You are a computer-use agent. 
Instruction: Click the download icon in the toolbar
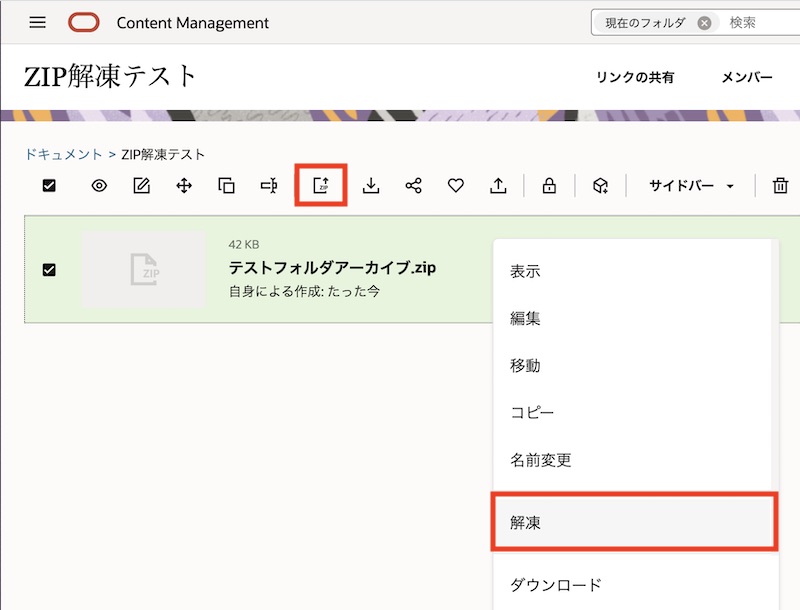[x=370, y=185]
